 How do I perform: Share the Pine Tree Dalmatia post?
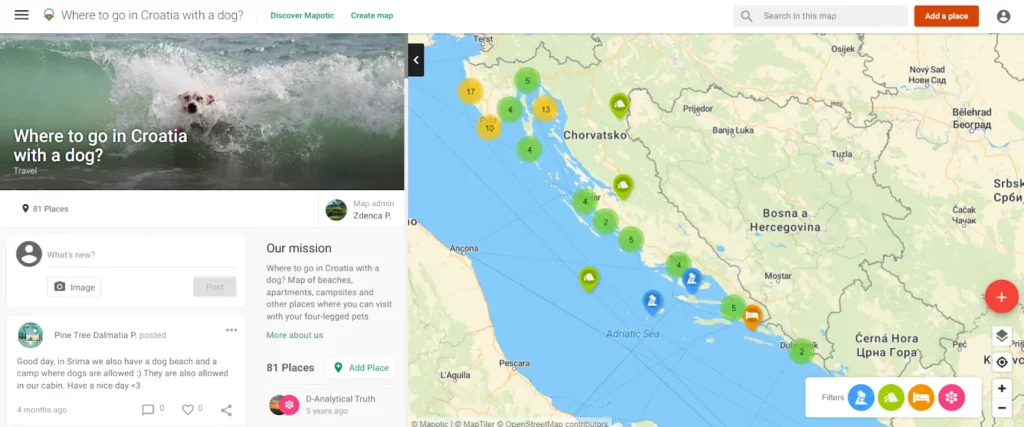226,410
